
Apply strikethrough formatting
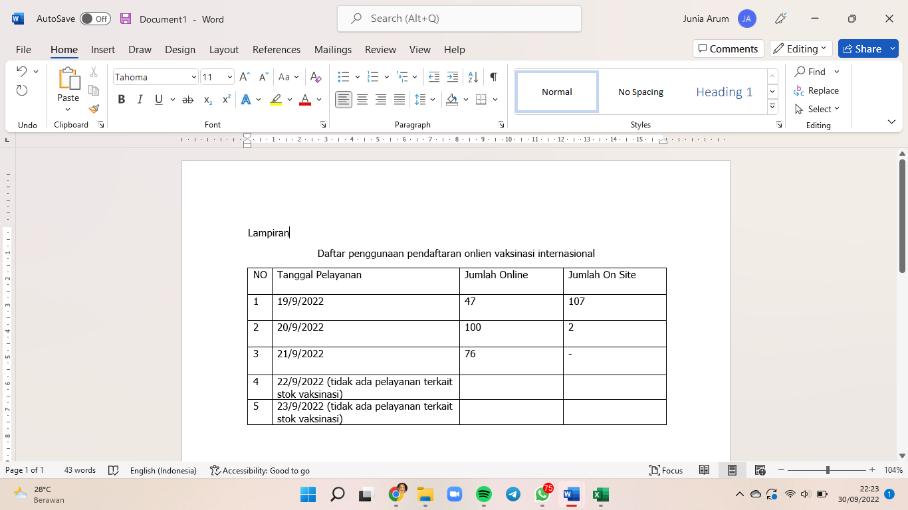click(188, 100)
